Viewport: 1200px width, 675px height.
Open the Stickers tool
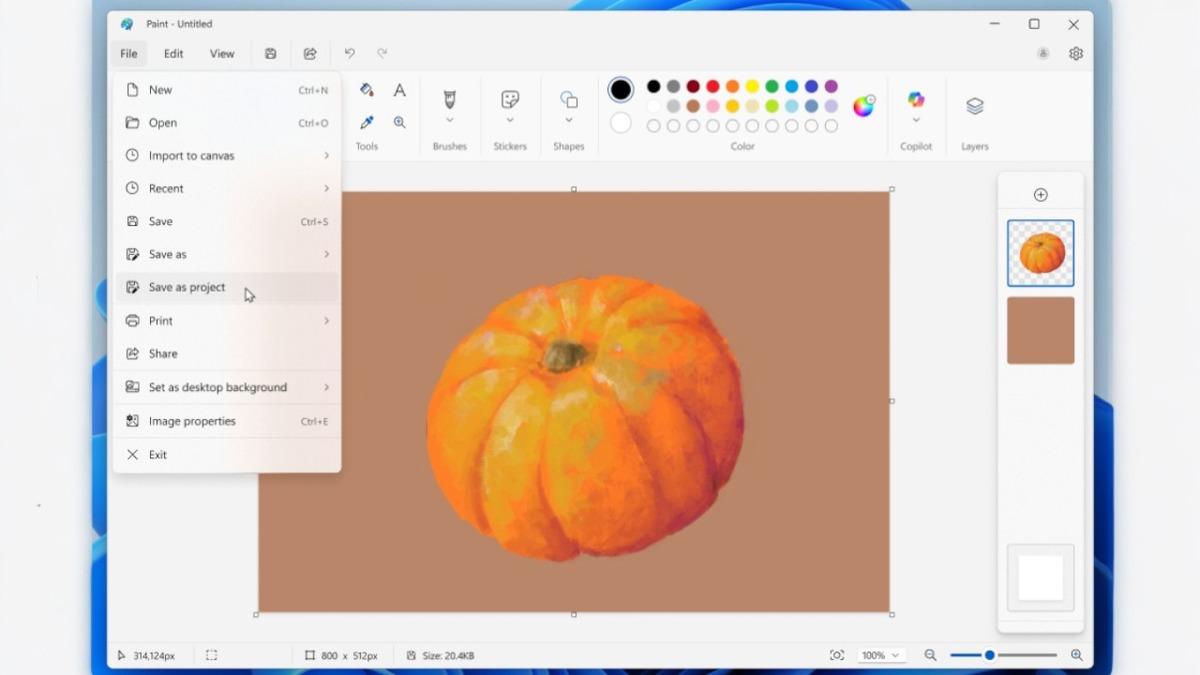point(510,100)
